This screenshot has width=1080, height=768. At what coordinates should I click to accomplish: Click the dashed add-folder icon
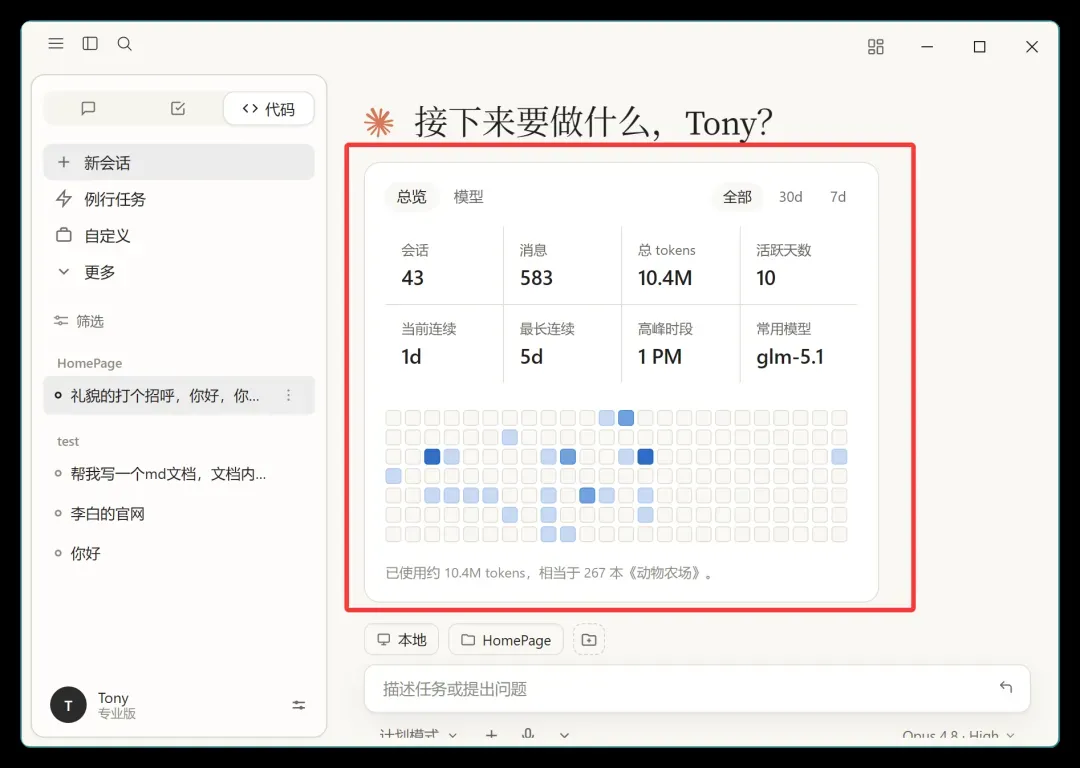coord(589,640)
